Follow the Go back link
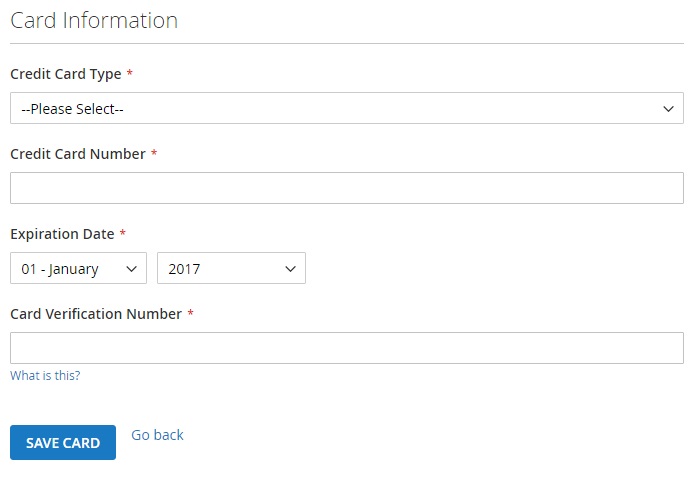This screenshot has height=479, width=699. [x=157, y=435]
